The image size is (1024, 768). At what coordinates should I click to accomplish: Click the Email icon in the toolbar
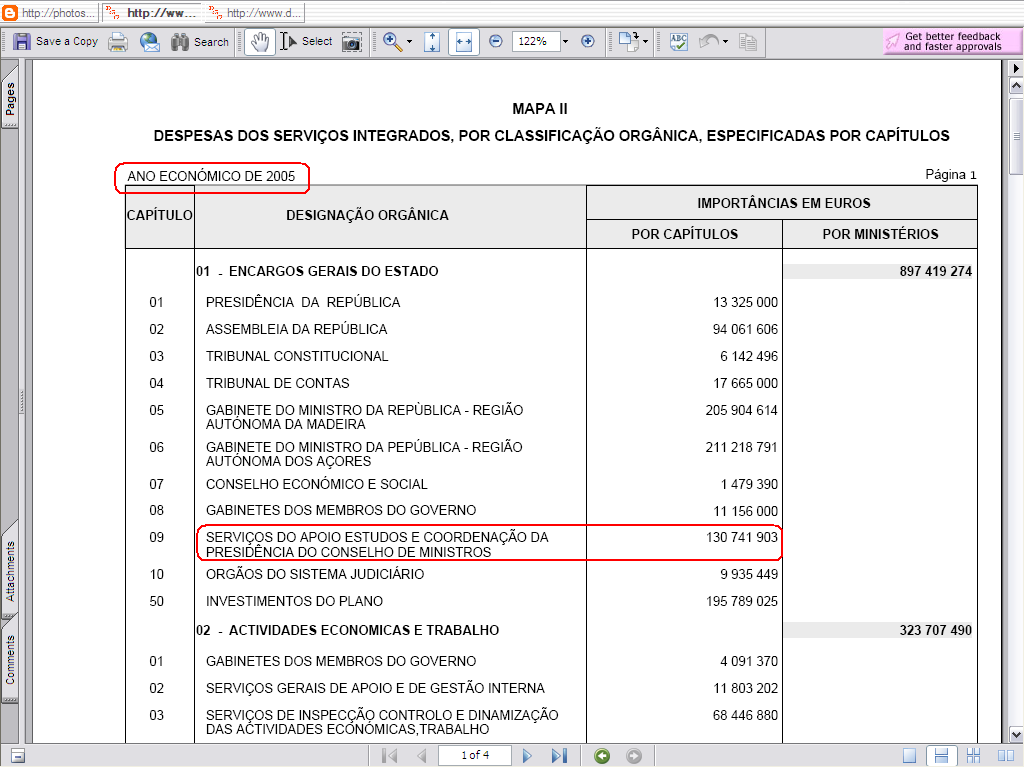(149, 42)
